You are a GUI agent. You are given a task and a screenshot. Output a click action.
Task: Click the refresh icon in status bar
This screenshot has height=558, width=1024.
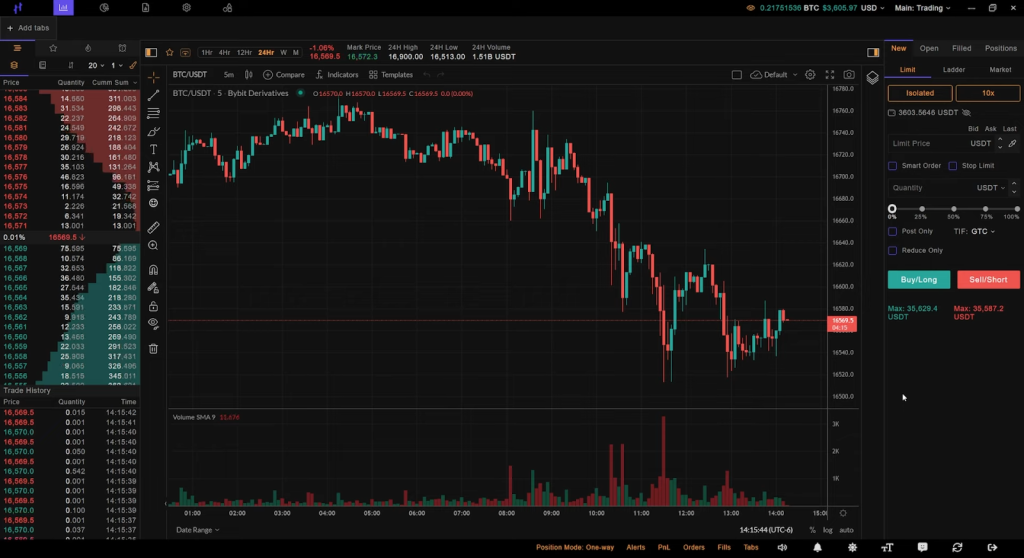(x=957, y=548)
